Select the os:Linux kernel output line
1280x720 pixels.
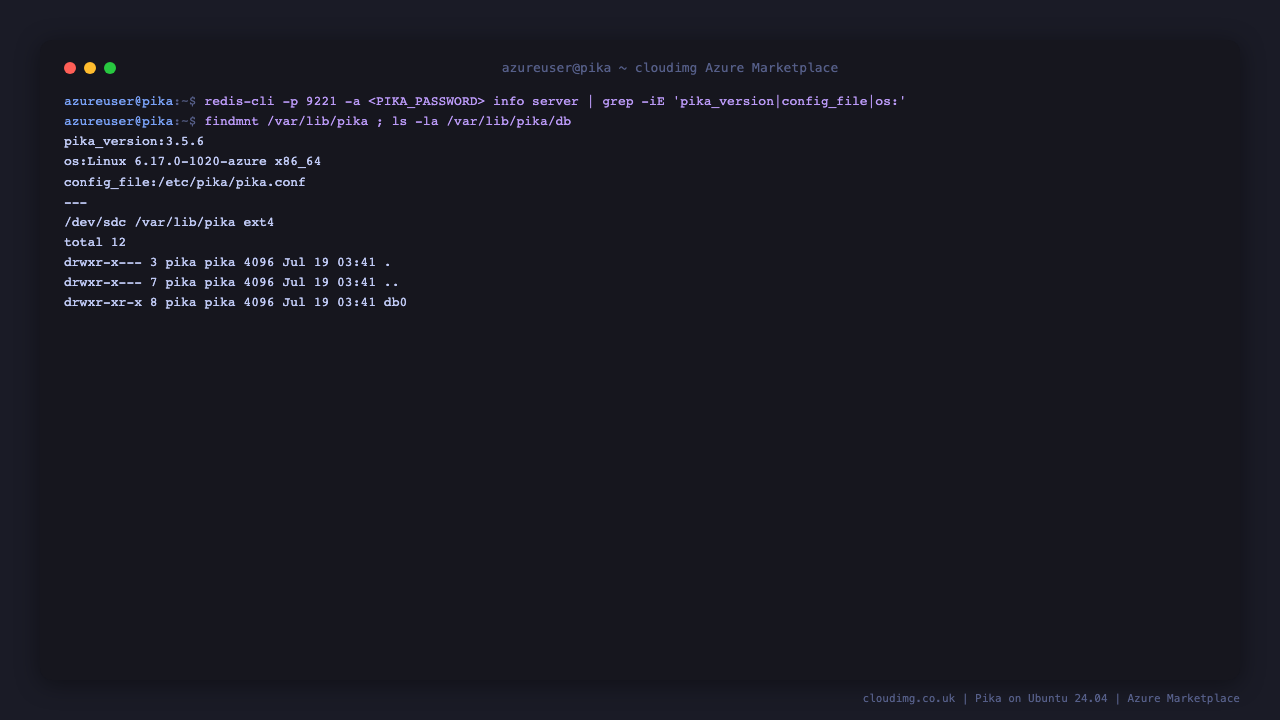coord(192,162)
